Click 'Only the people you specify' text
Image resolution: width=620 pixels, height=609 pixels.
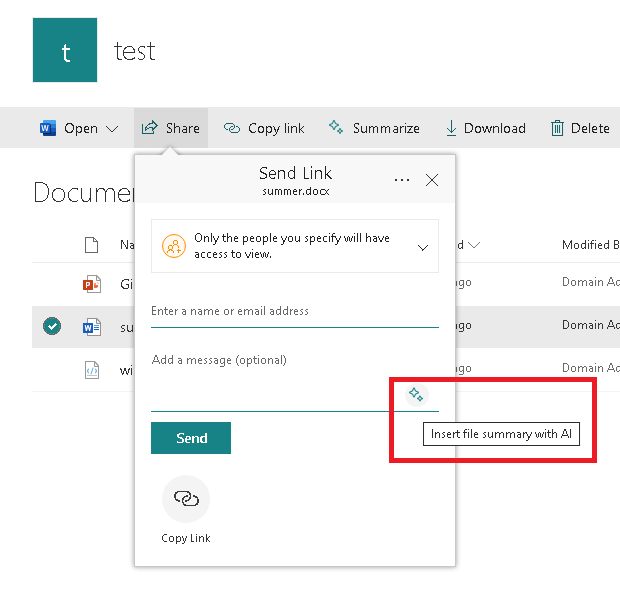click(291, 246)
